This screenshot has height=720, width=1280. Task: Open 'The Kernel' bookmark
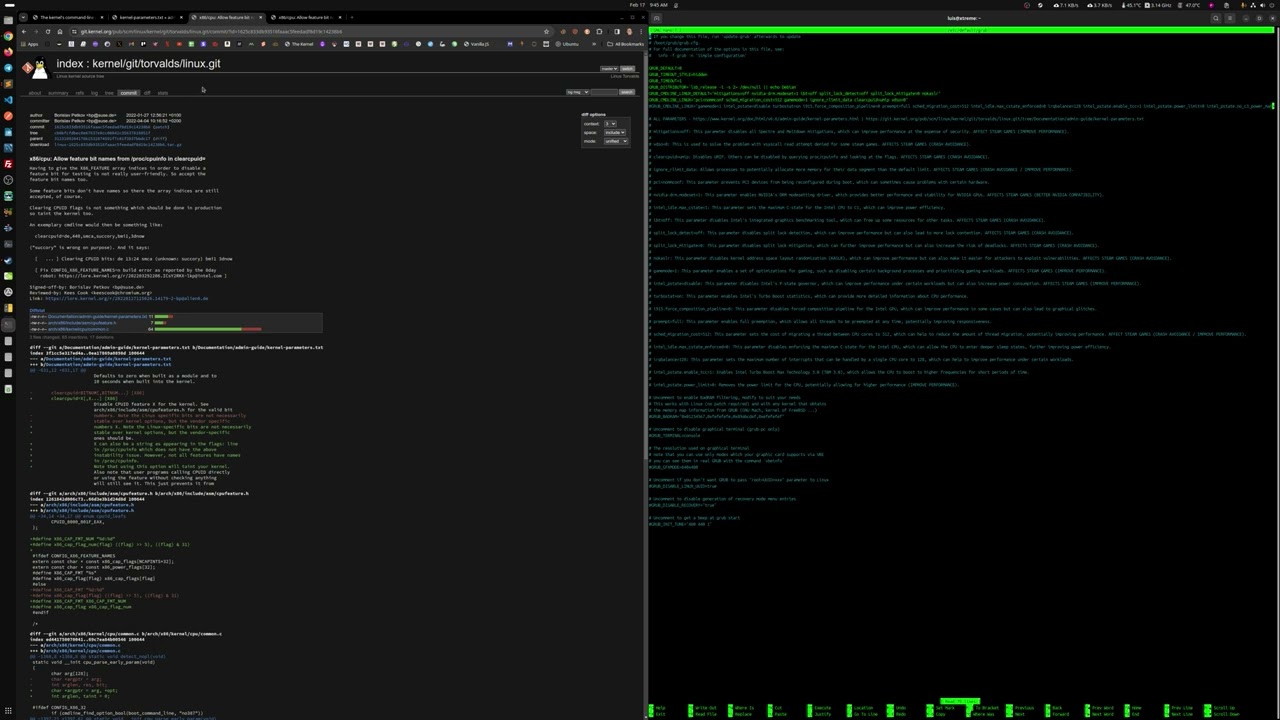pyautogui.click(x=299, y=44)
